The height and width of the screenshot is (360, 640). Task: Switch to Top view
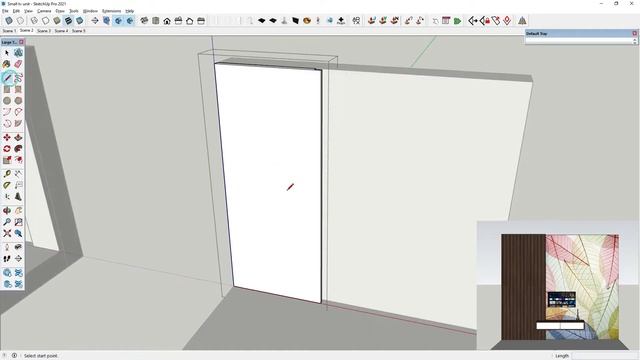pyautogui.click(x=156, y=20)
